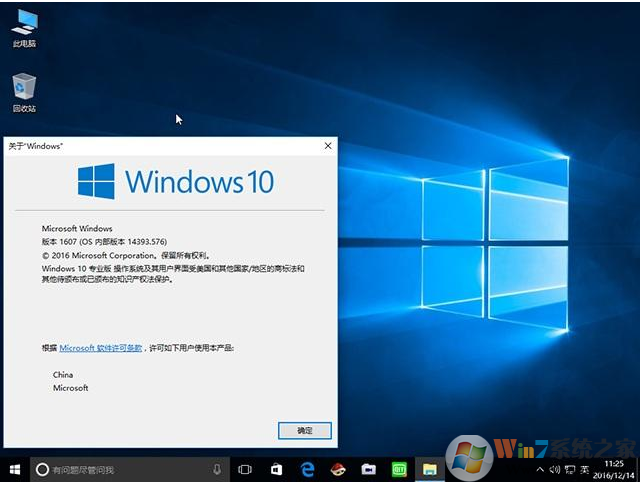
Task: Close the 关于 Windows dialog
Action: click(x=327, y=146)
